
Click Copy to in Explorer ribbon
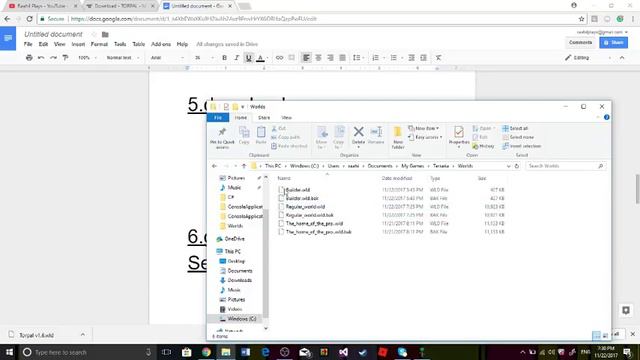coord(339,138)
